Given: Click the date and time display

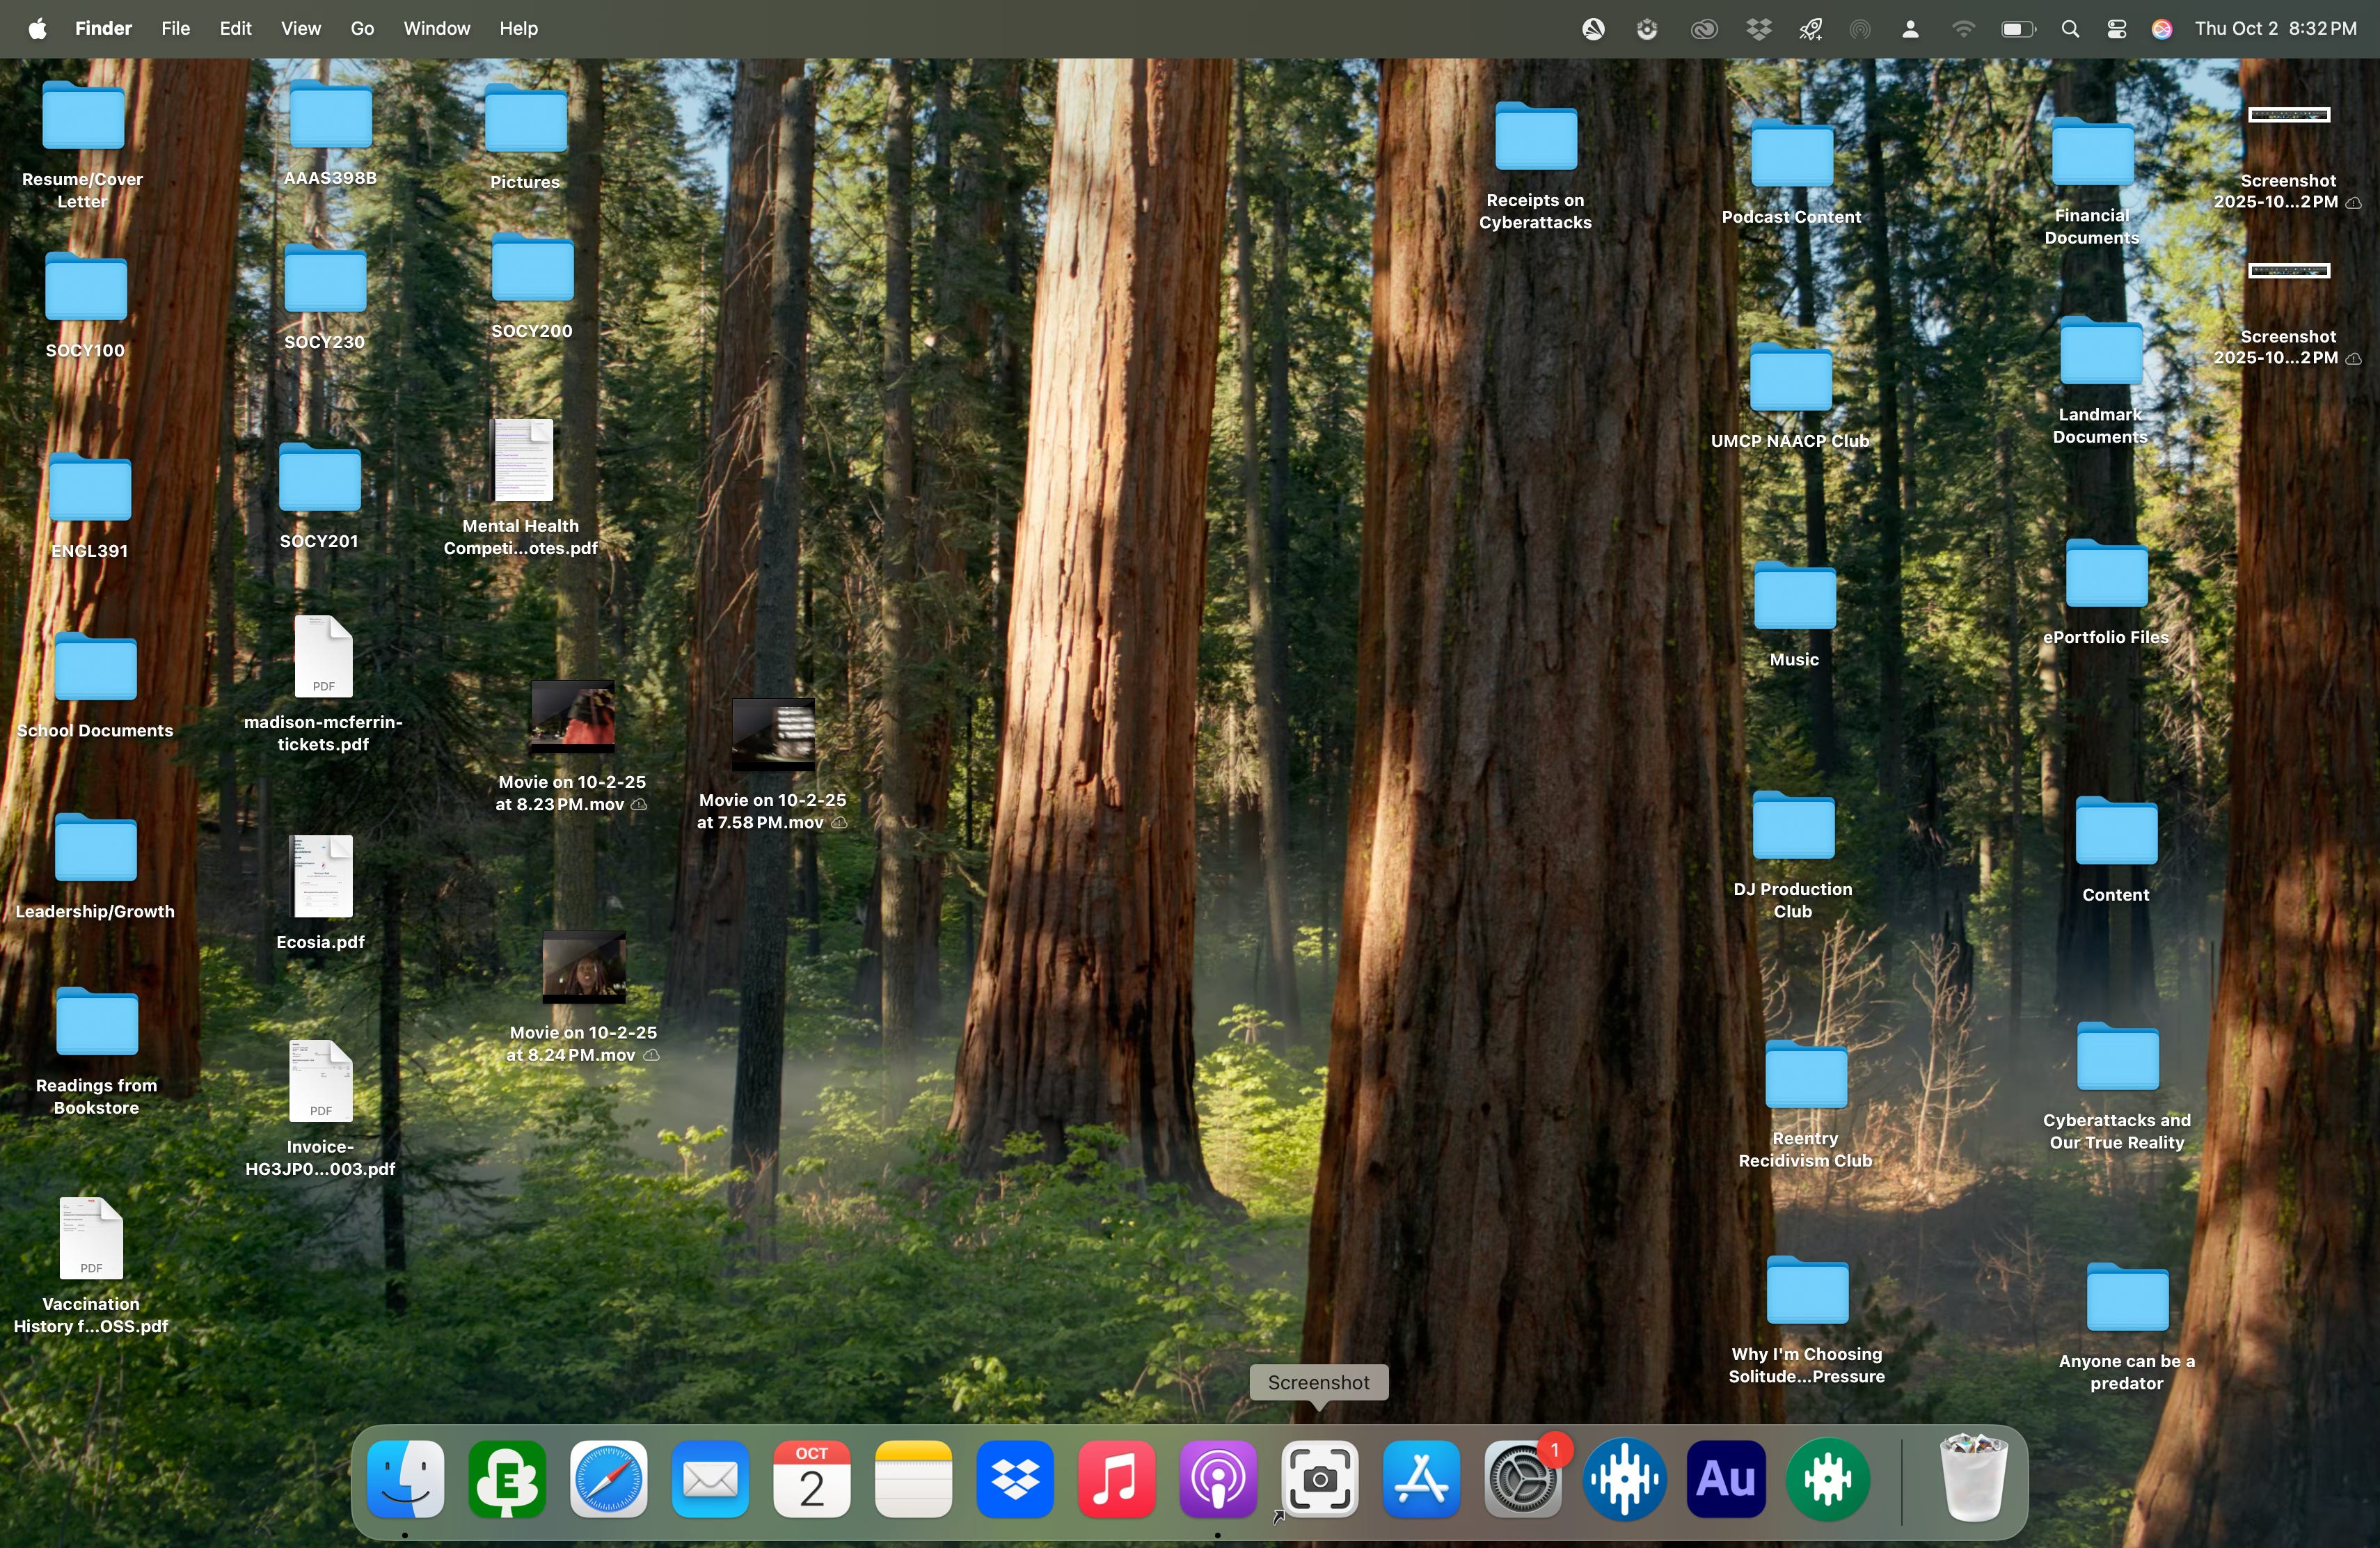Looking at the screenshot, I should (2275, 29).
